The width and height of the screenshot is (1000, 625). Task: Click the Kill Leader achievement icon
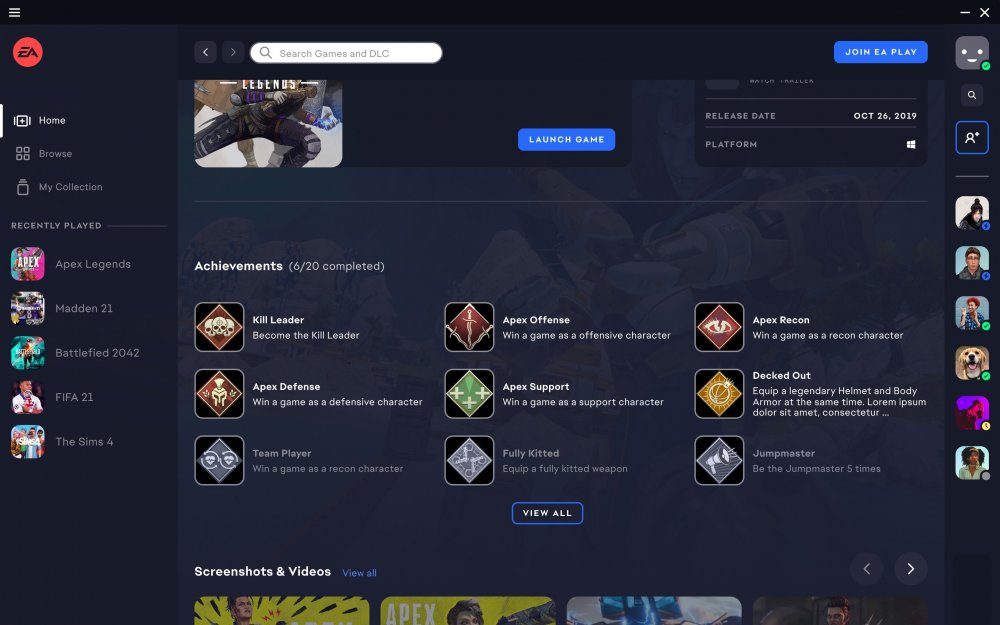point(219,327)
